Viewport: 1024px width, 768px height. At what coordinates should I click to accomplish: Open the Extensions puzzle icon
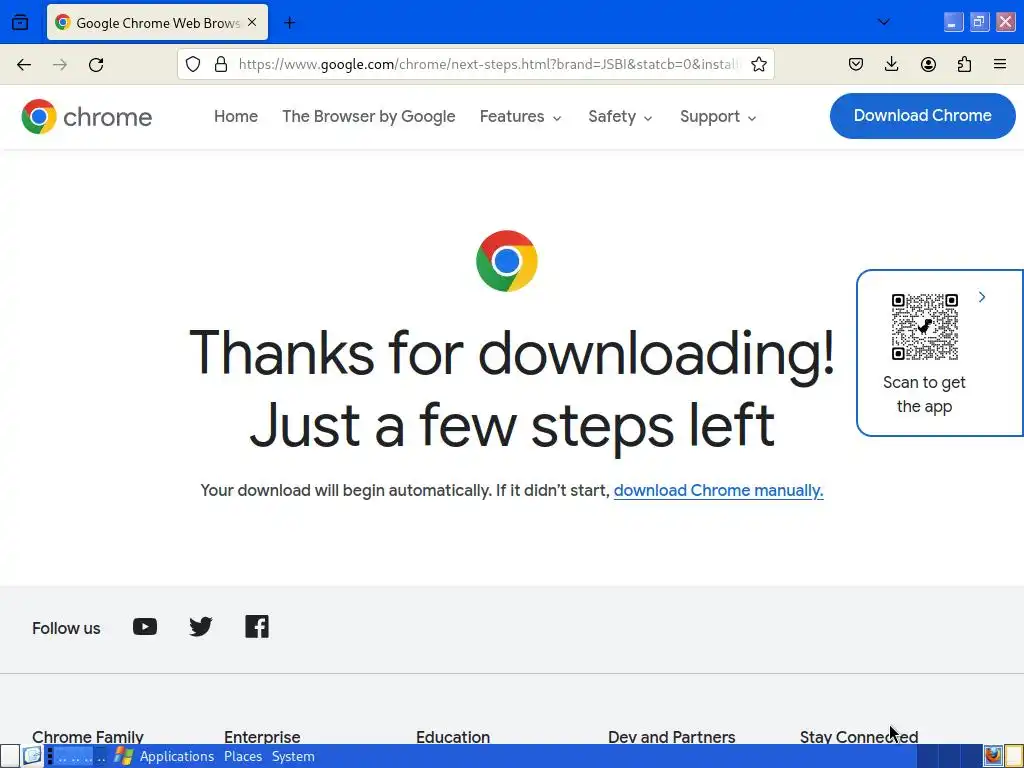[x=964, y=64]
